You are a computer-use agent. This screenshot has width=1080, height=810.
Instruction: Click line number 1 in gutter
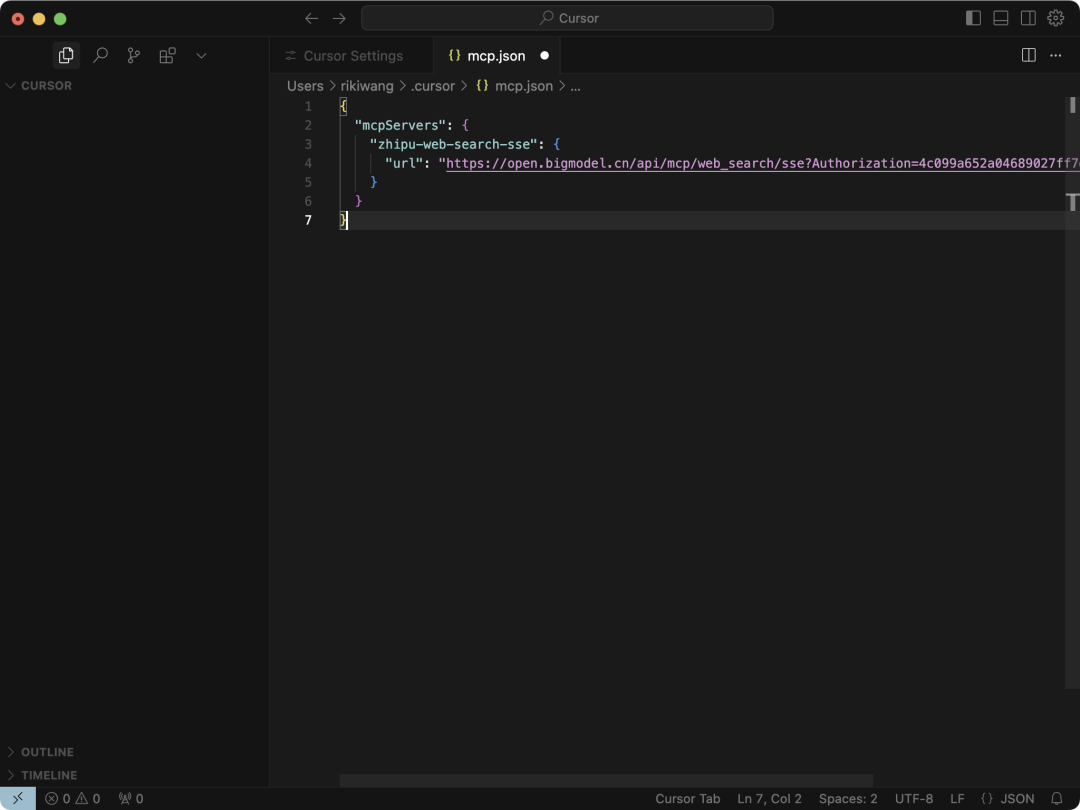(308, 106)
